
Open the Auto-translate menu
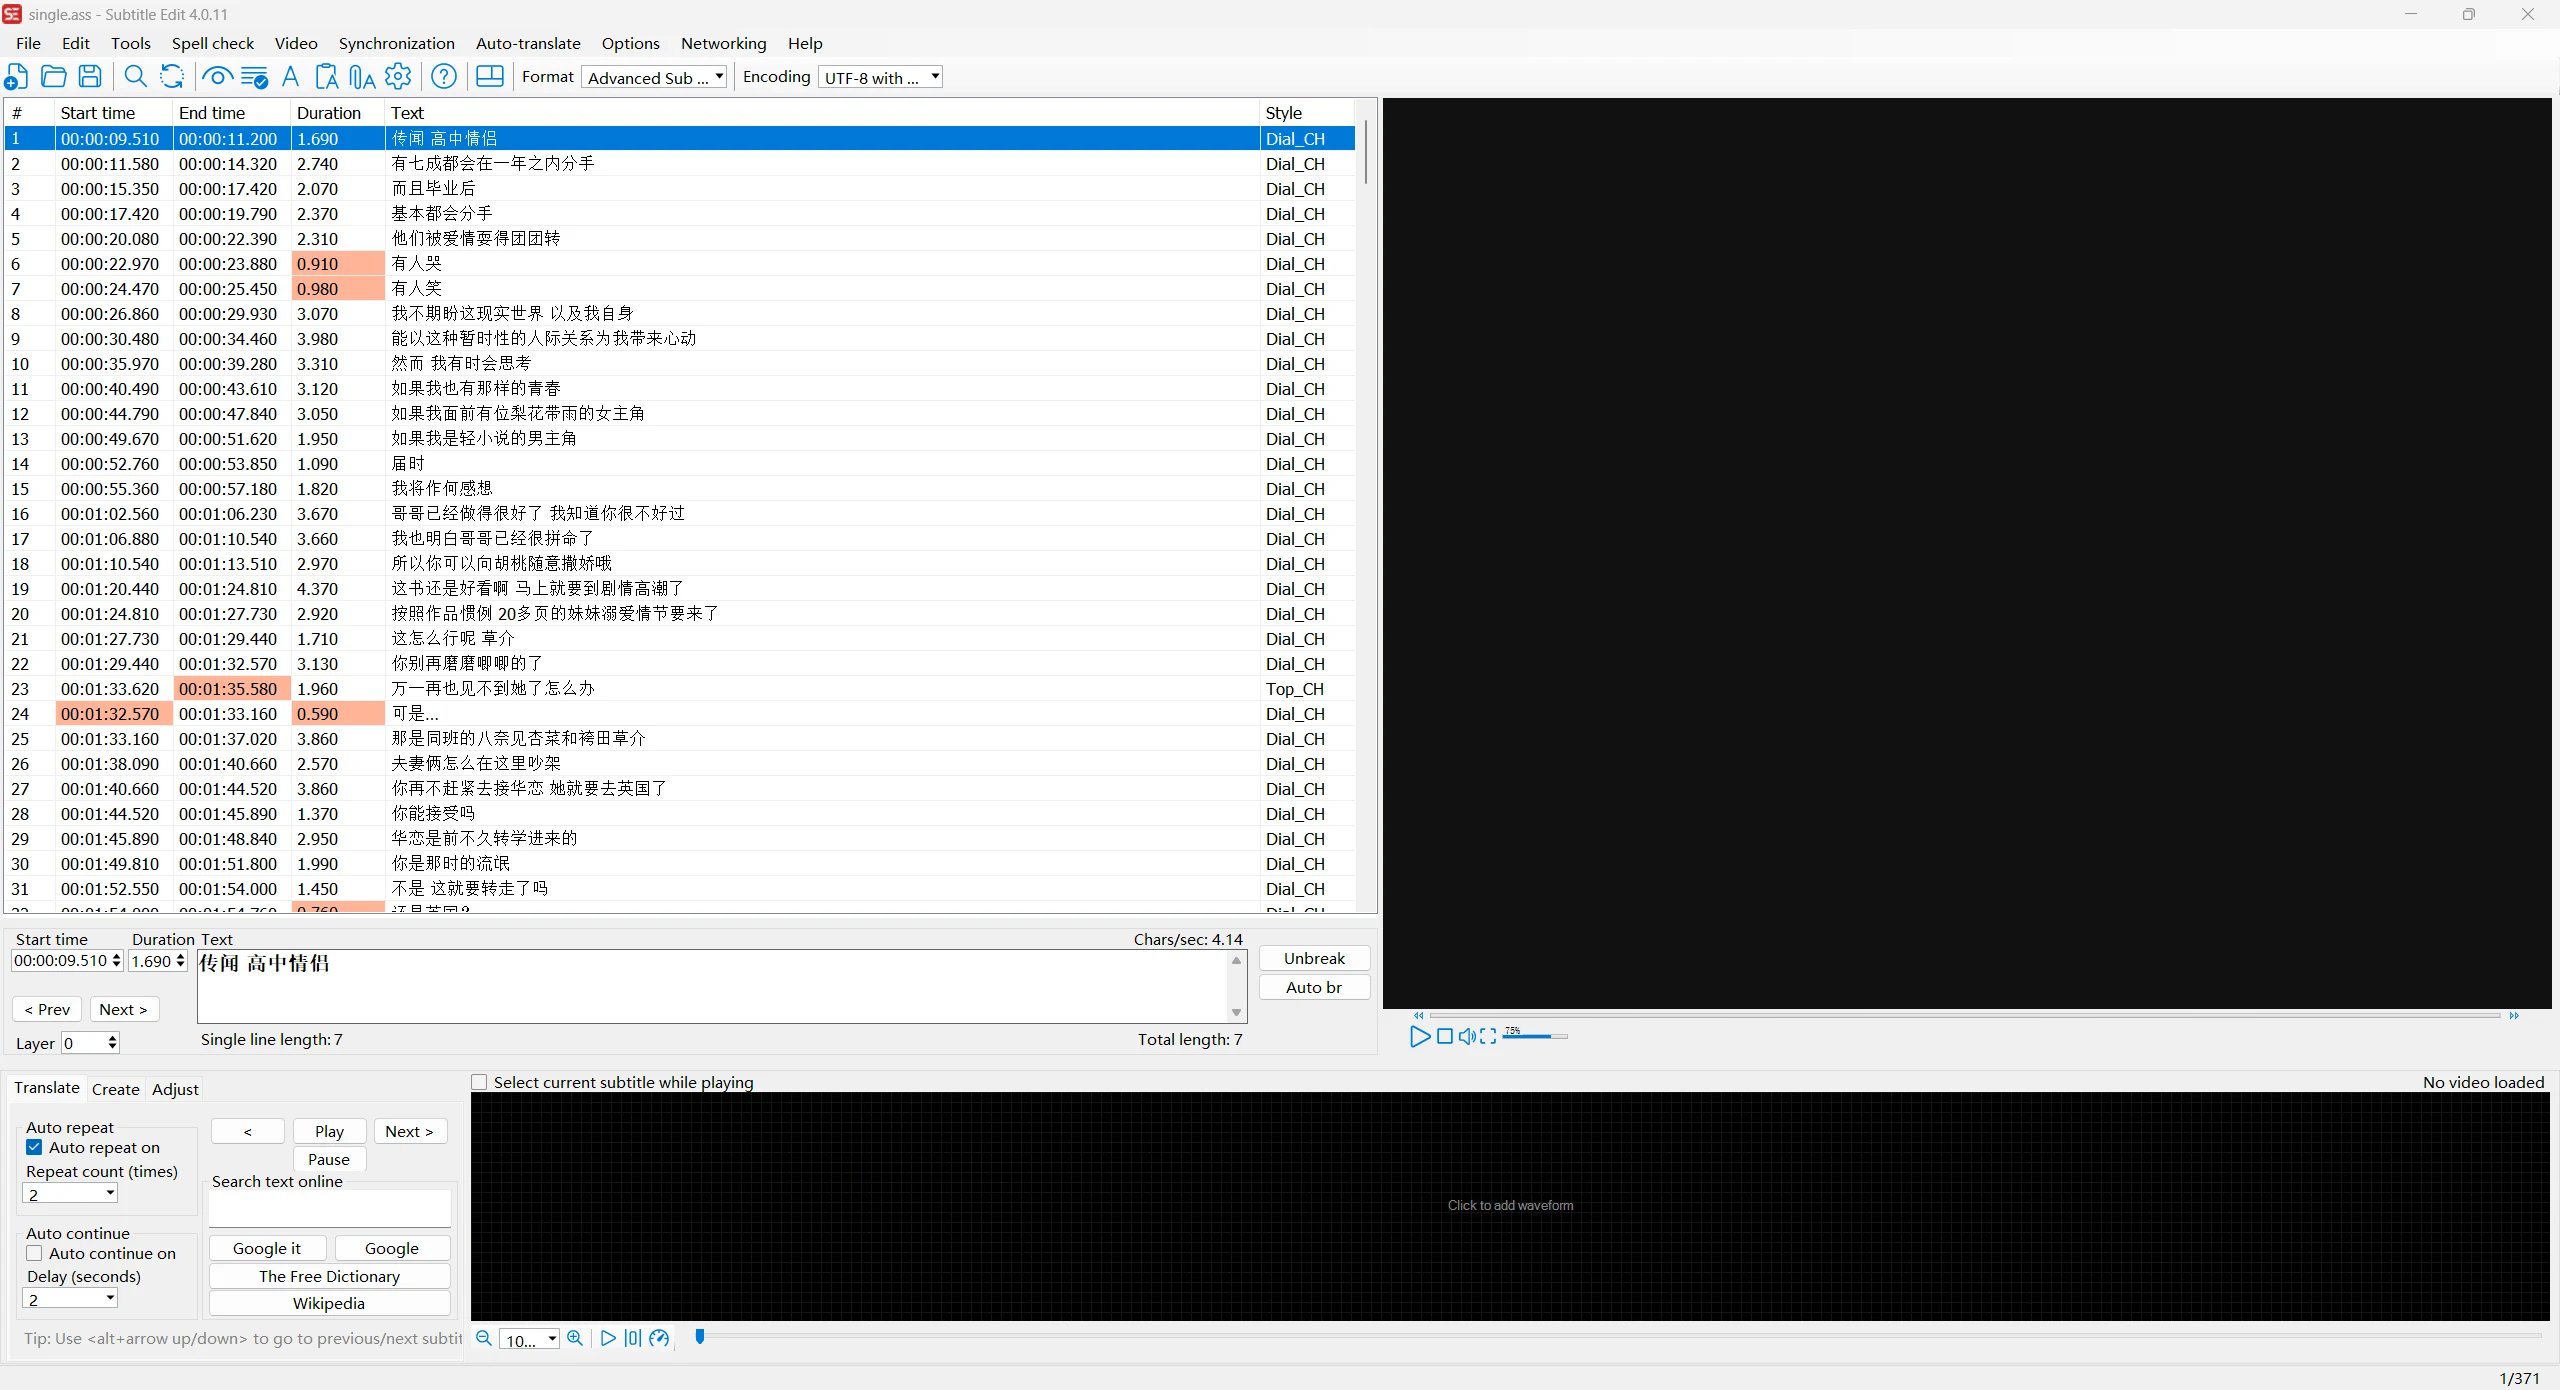click(528, 43)
